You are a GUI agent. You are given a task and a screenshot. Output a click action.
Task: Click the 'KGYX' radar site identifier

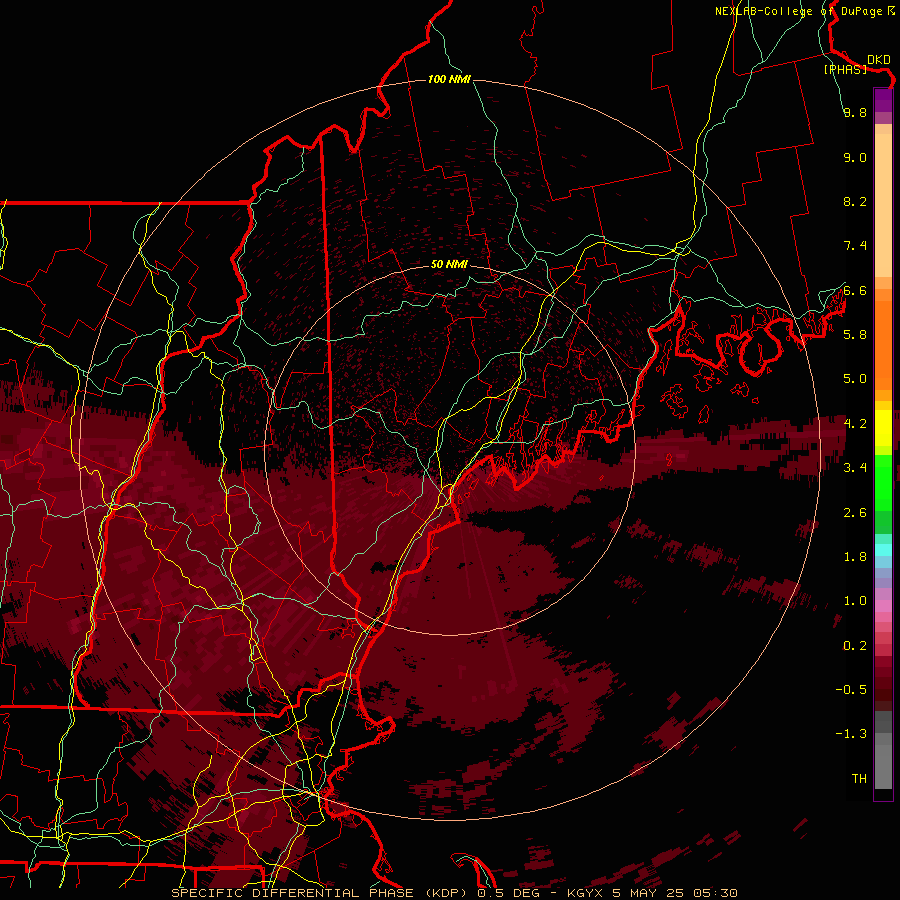click(x=585, y=893)
